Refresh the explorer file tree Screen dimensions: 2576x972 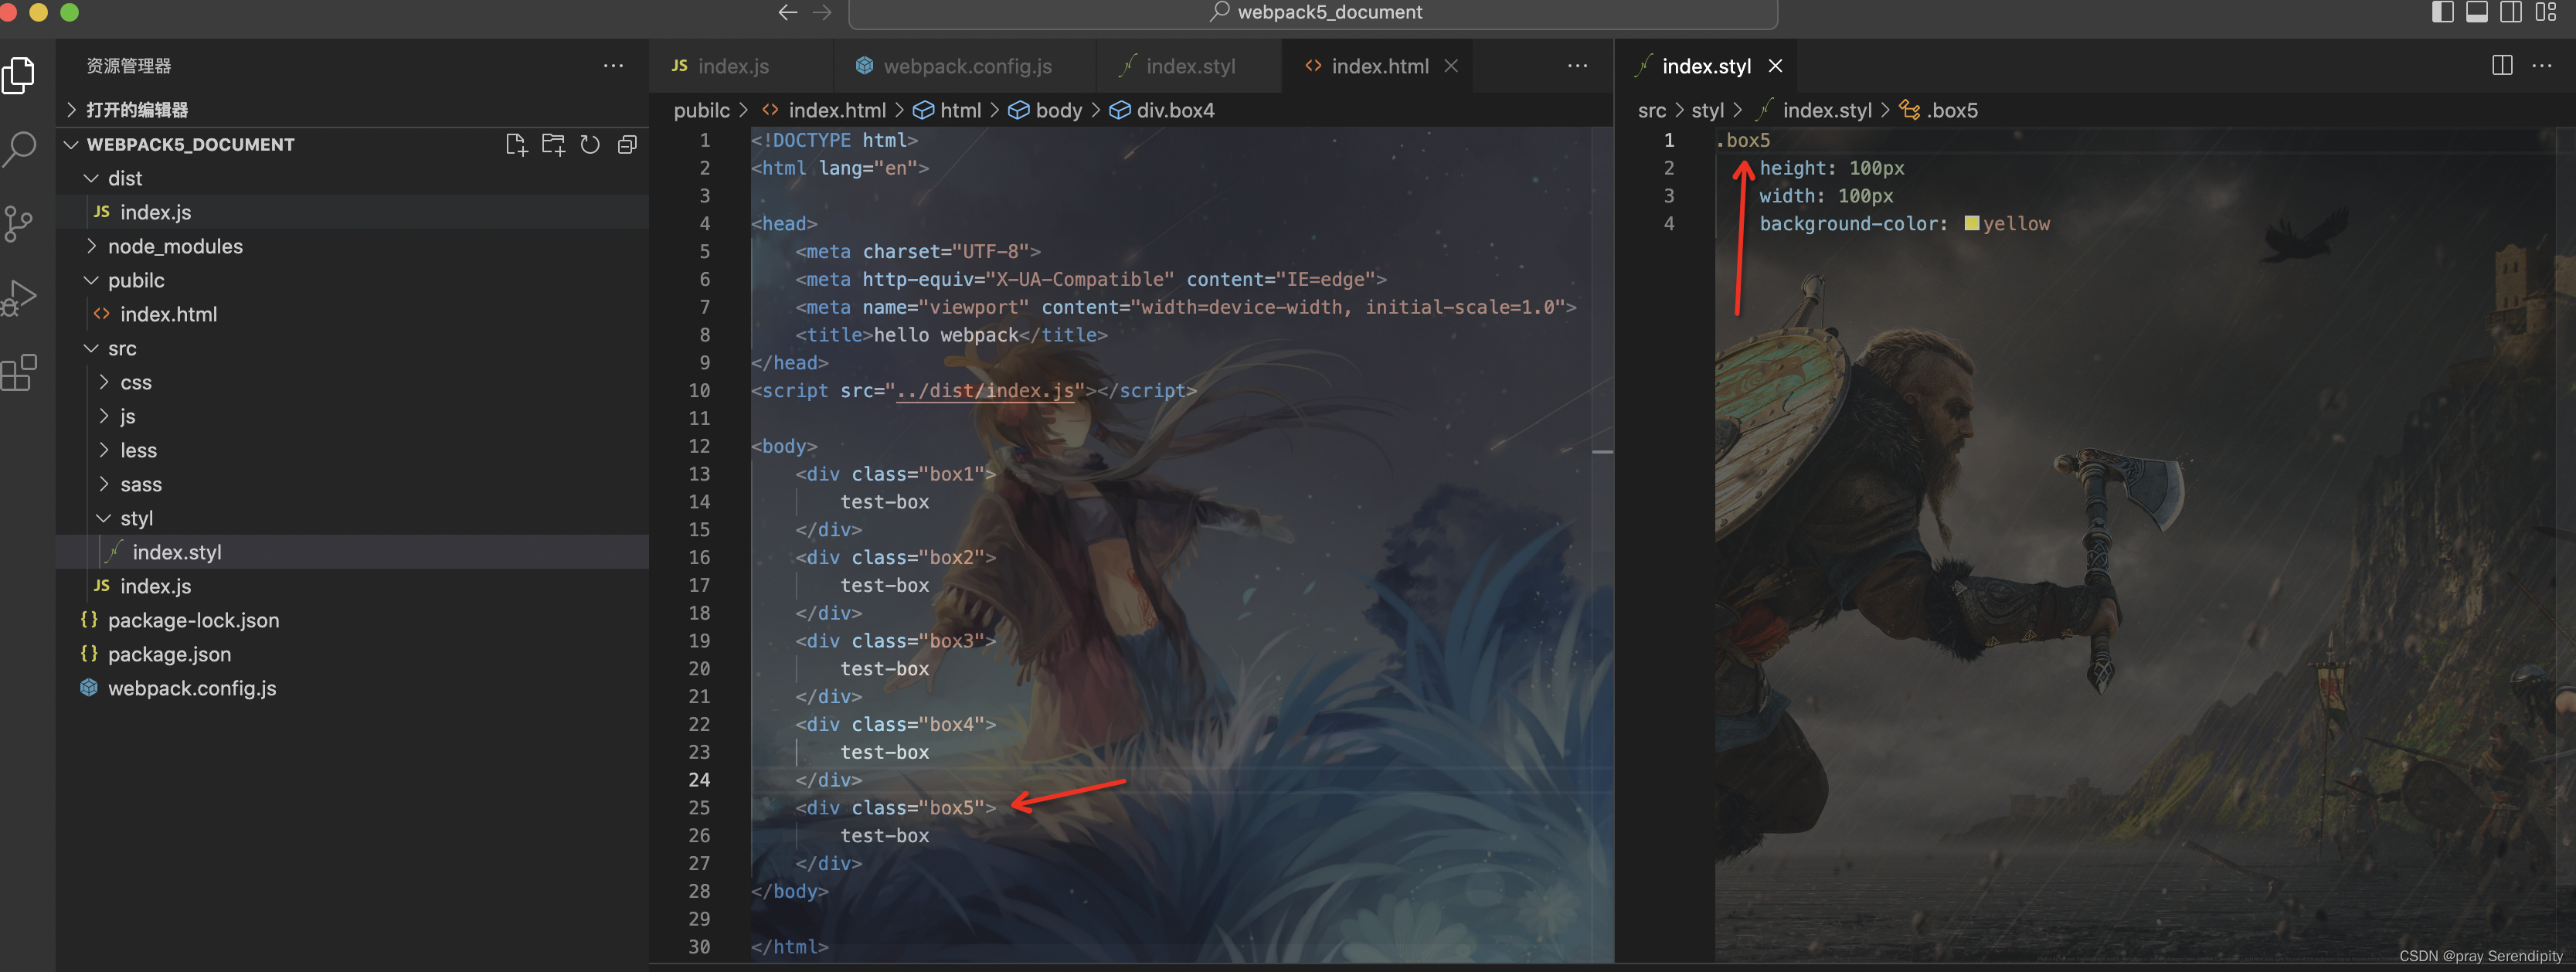[x=590, y=145]
